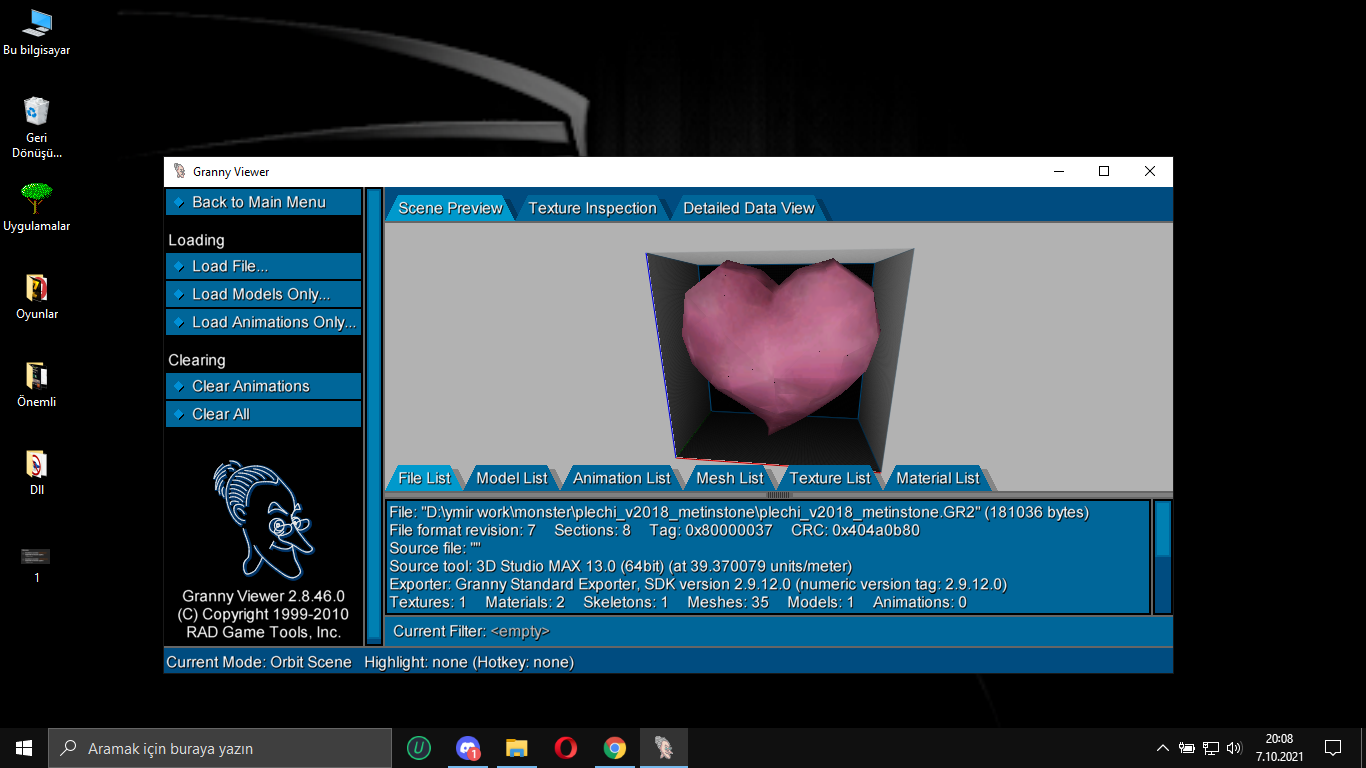The width and height of the screenshot is (1366, 768).
Task: Open the Animation List tab
Action: (x=621, y=478)
